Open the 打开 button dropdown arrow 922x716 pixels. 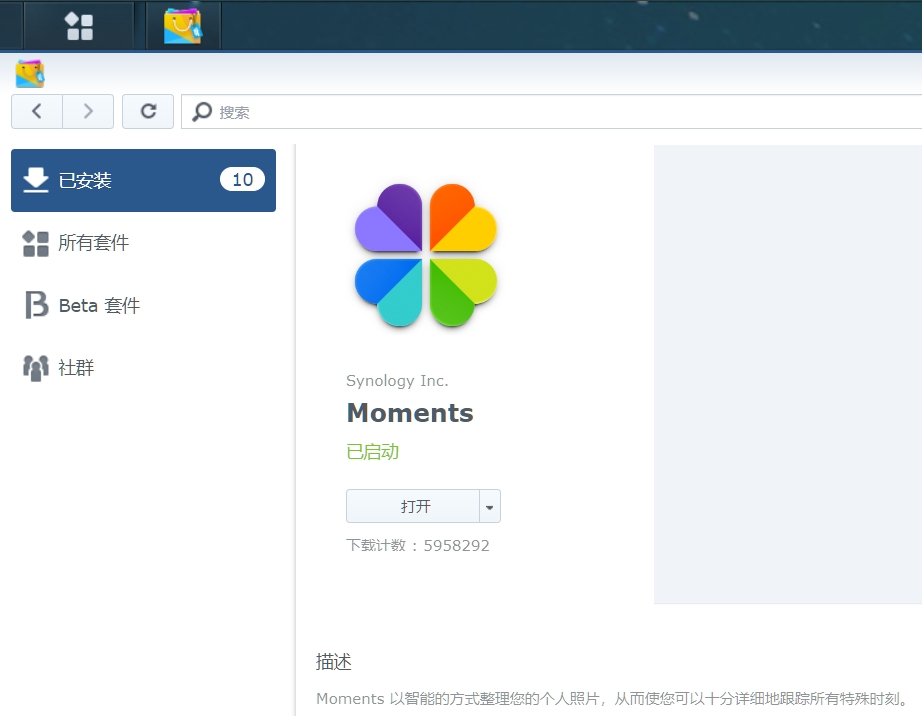489,506
